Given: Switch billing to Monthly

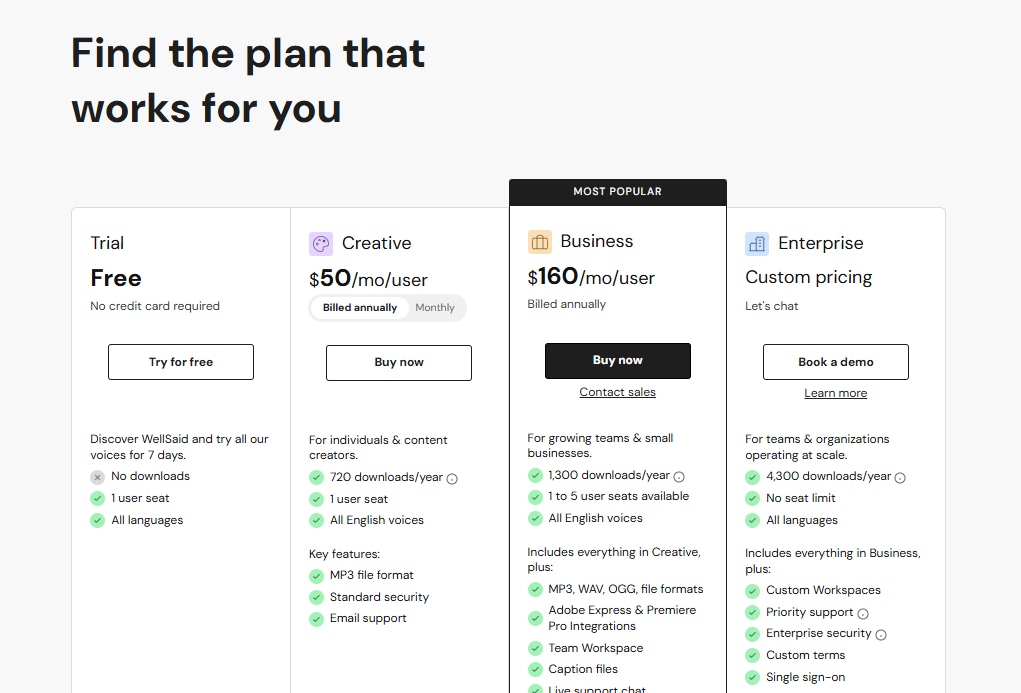Looking at the screenshot, I should pos(434,308).
